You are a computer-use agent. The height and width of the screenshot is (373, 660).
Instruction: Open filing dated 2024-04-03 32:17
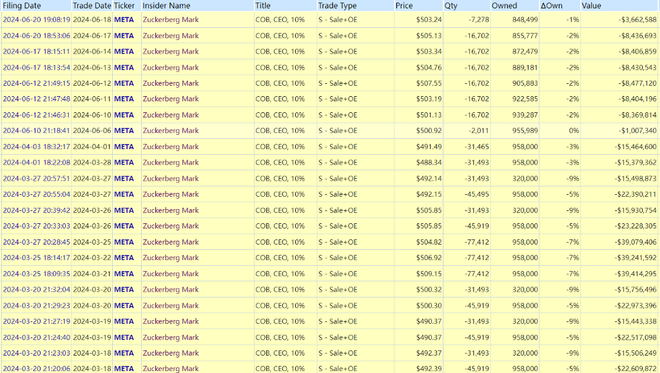pos(36,147)
